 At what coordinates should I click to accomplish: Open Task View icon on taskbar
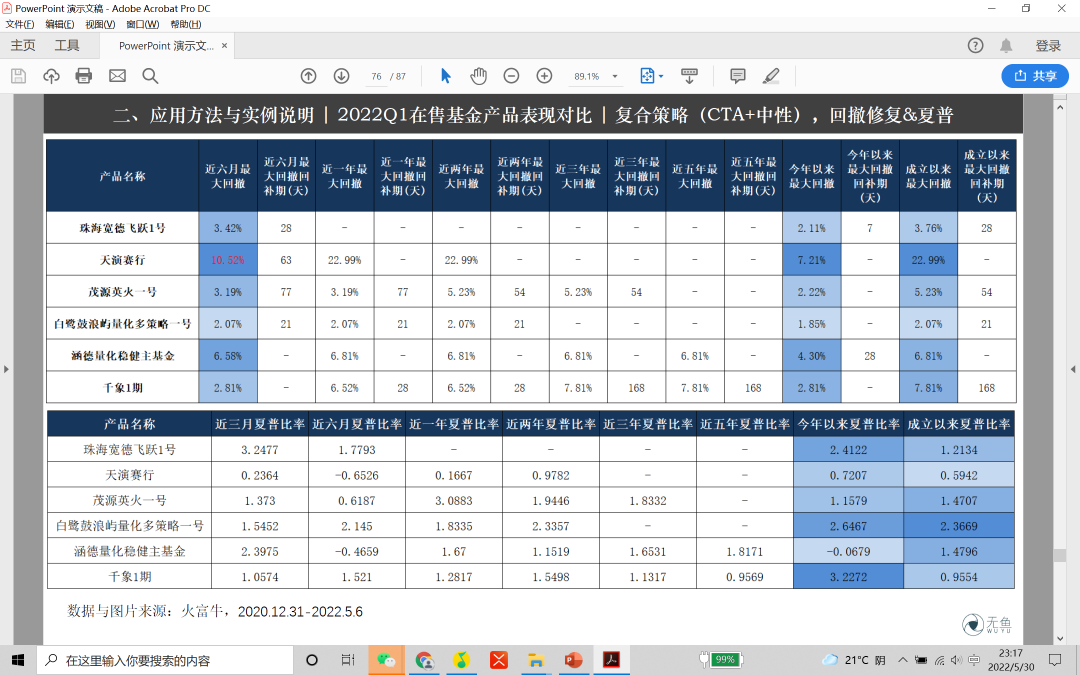click(348, 660)
